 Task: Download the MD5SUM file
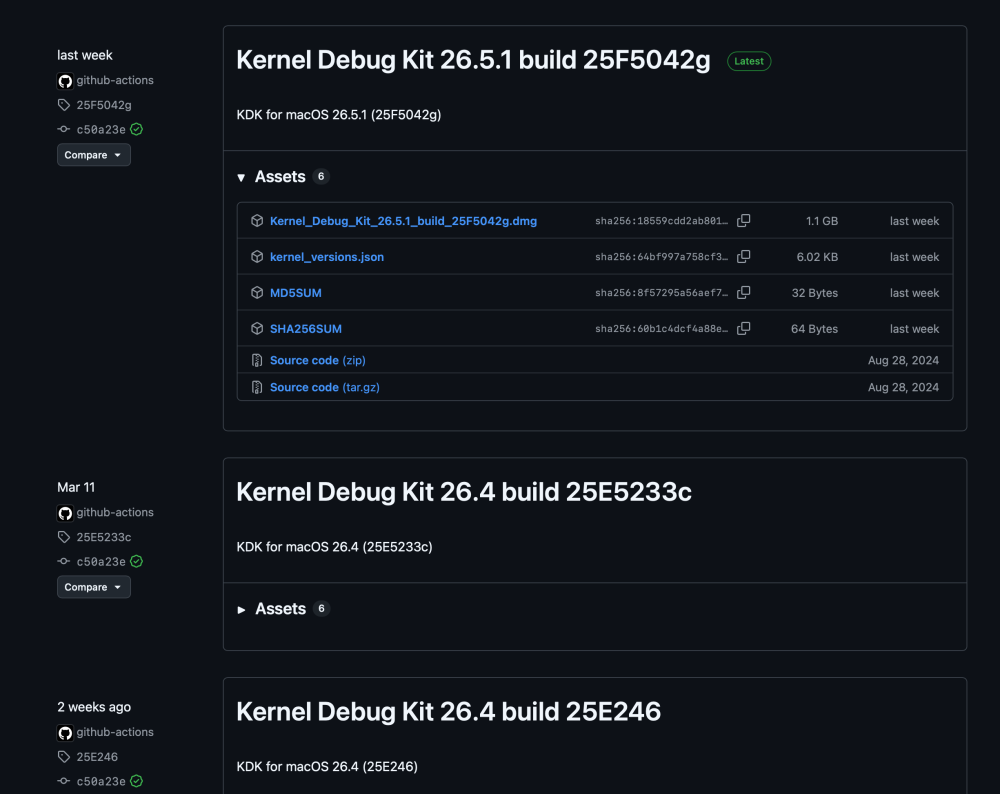pos(295,293)
